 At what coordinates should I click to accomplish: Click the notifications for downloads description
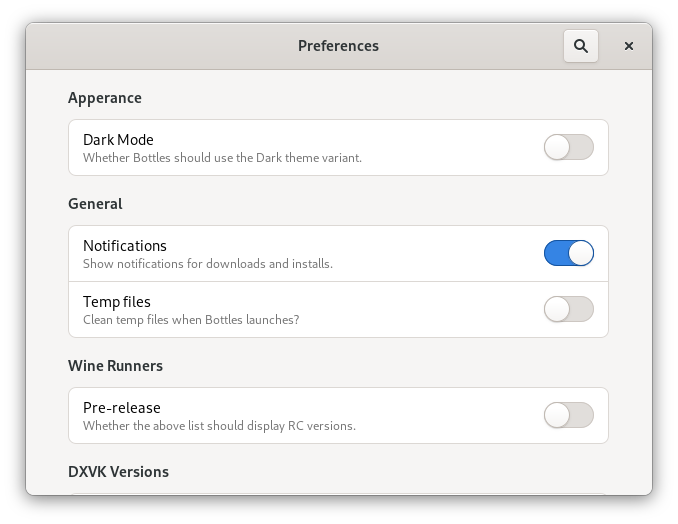207,264
